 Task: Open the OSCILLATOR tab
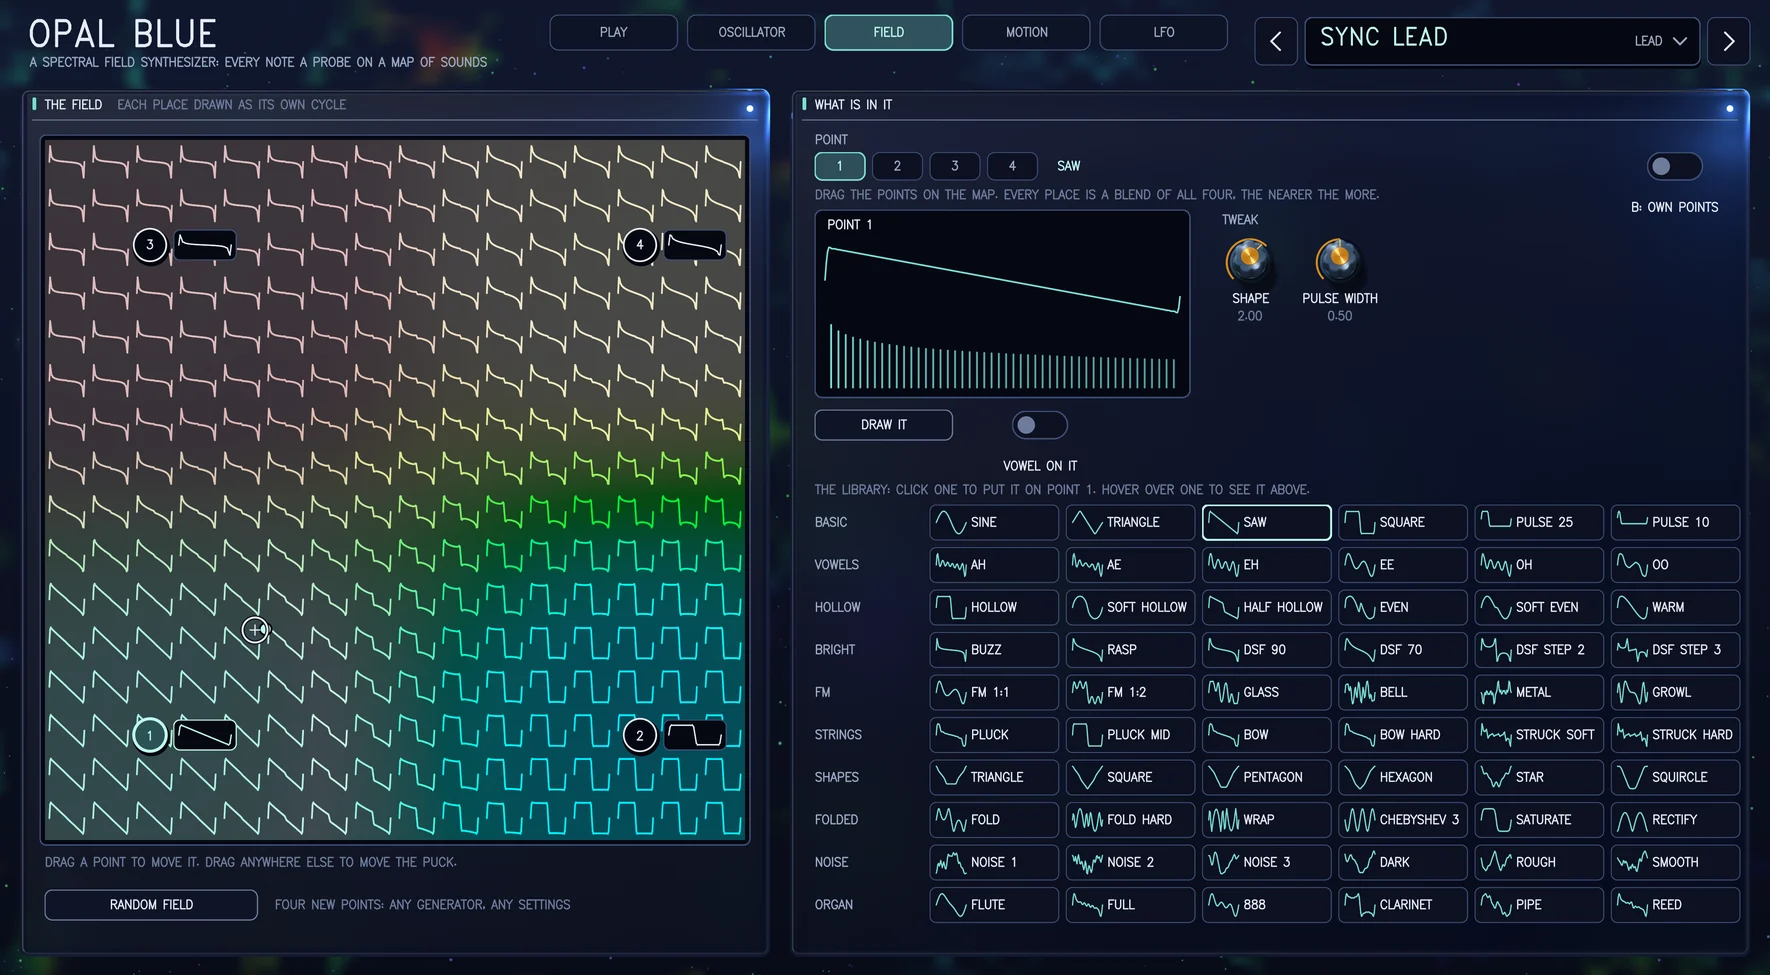[752, 32]
